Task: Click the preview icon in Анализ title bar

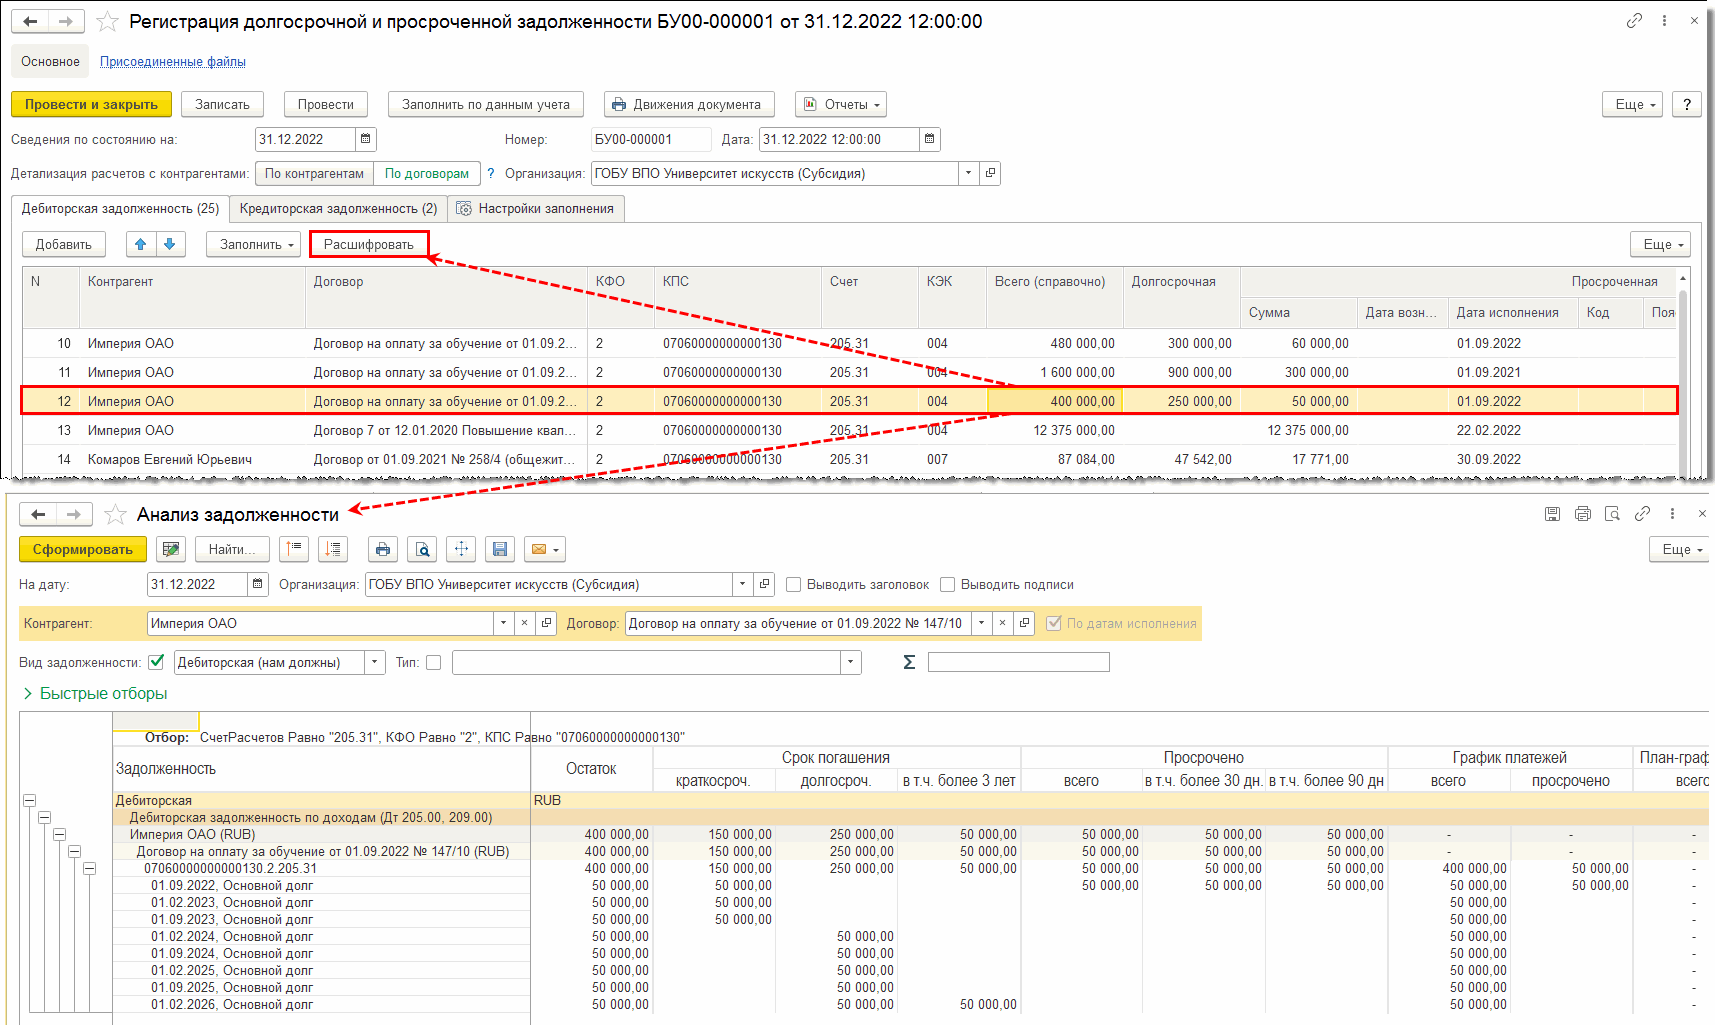Action: (1612, 514)
